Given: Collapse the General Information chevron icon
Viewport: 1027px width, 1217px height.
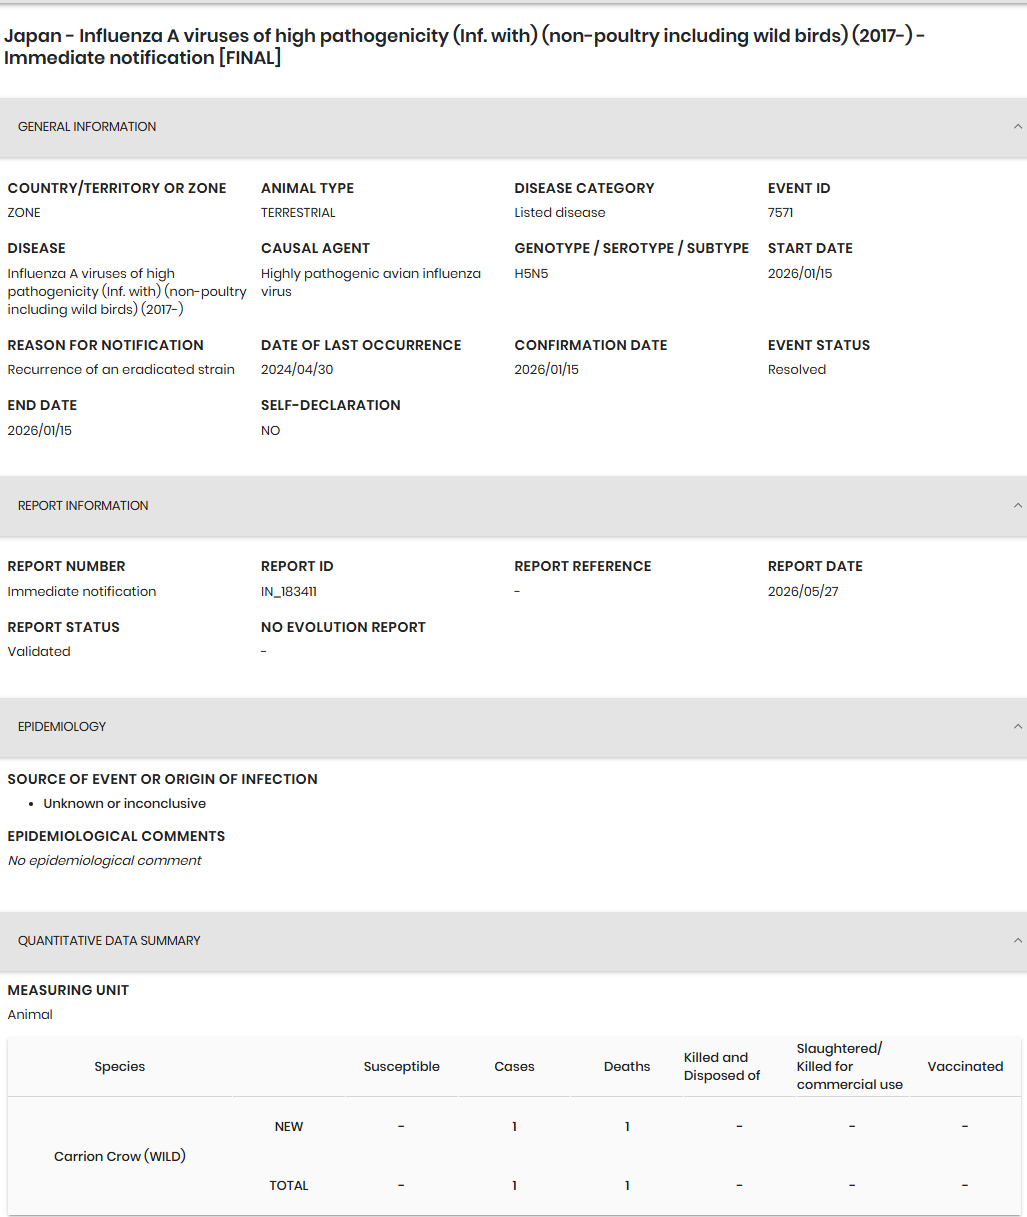Looking at the screenshot, I should [1018, 127].
